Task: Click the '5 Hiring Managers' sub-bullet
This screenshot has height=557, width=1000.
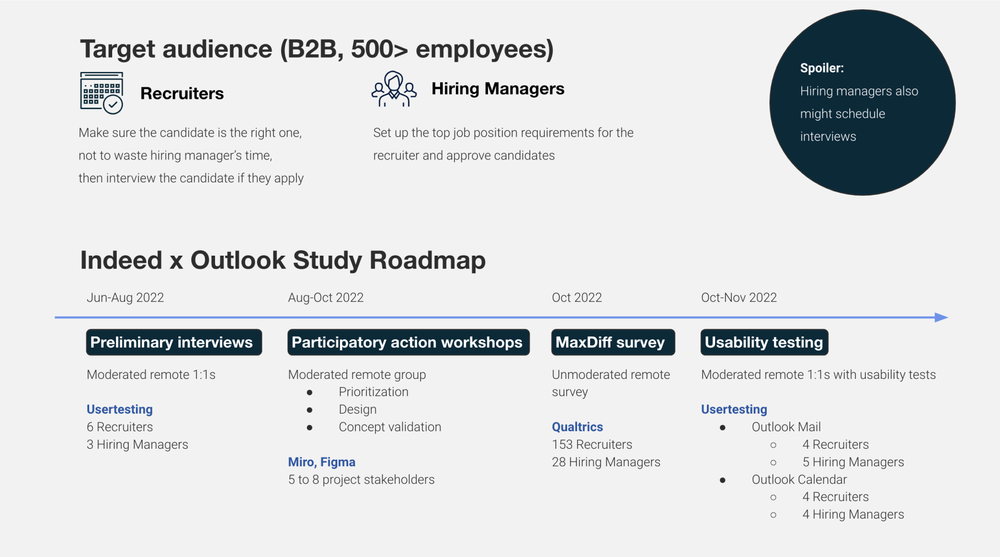Action: [x=853, y=462]
